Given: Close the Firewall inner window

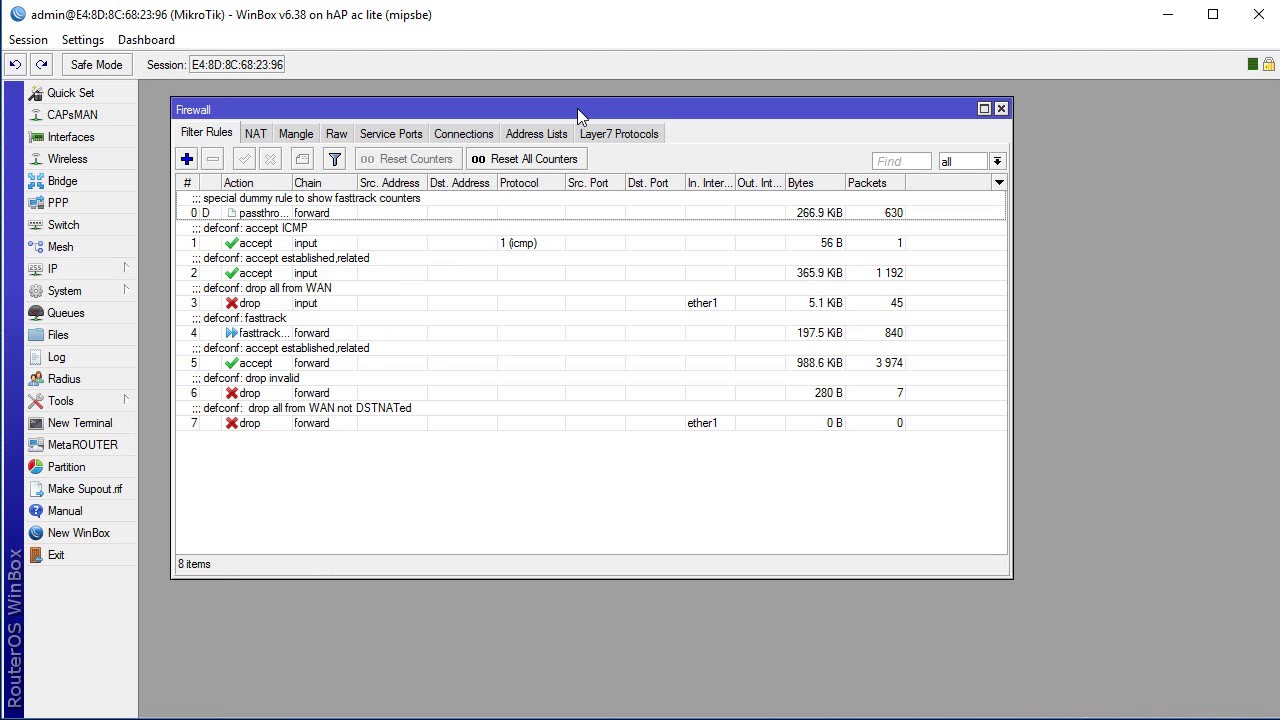Looking at the screenshot, I should (1001, 109).
